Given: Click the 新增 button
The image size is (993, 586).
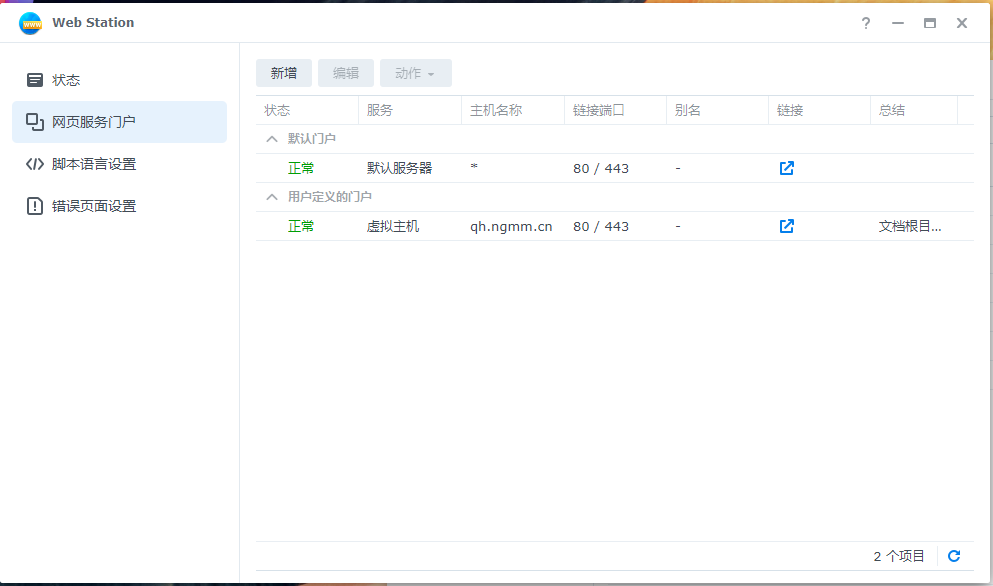Looking at the screenshot, I should [x=283, y=72].
